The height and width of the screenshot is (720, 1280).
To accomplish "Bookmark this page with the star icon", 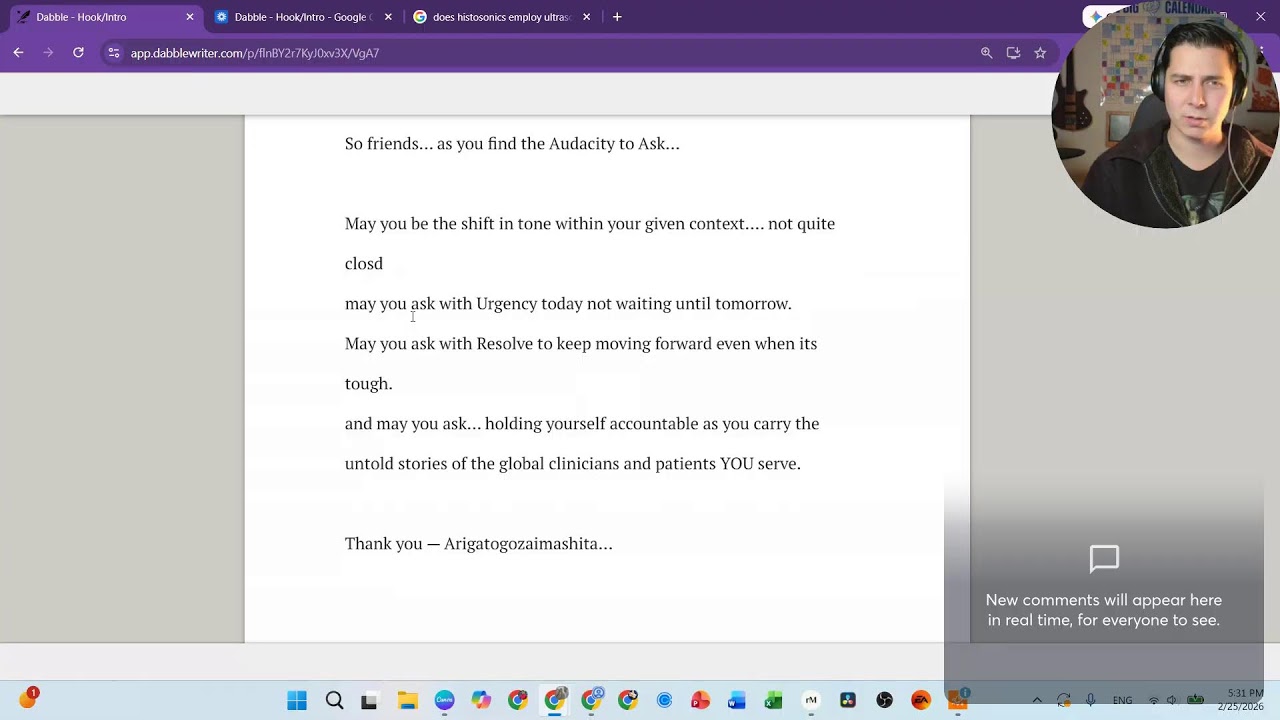I will point(1040,53).
